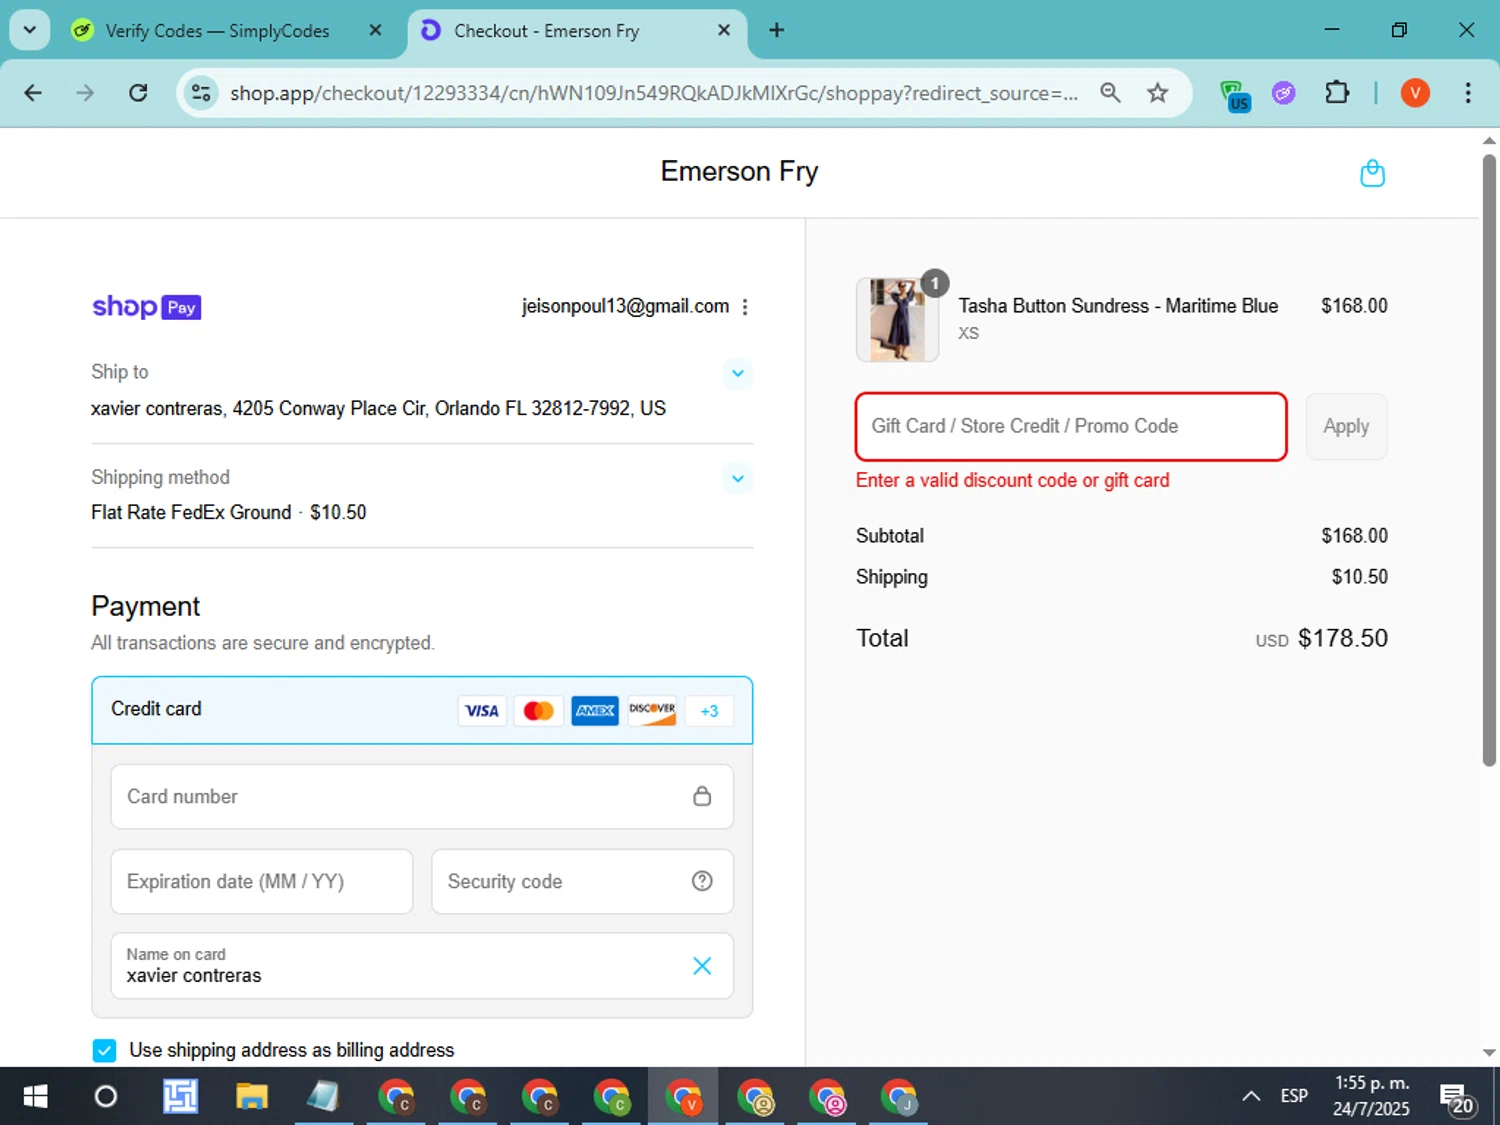Click the Enter a valid discount code error
Viewport: 1500px width, 1125px height.
point(1012,480)
